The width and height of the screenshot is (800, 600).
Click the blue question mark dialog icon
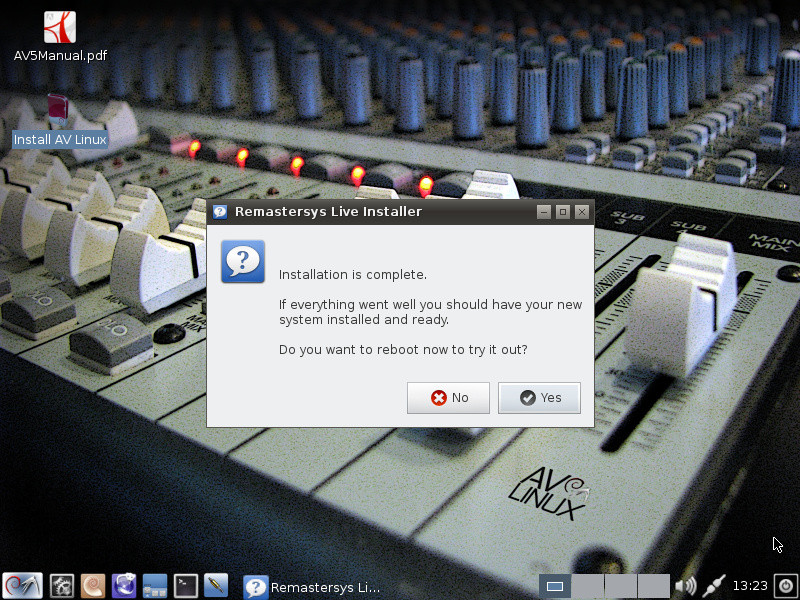click(x=243, y=261)
